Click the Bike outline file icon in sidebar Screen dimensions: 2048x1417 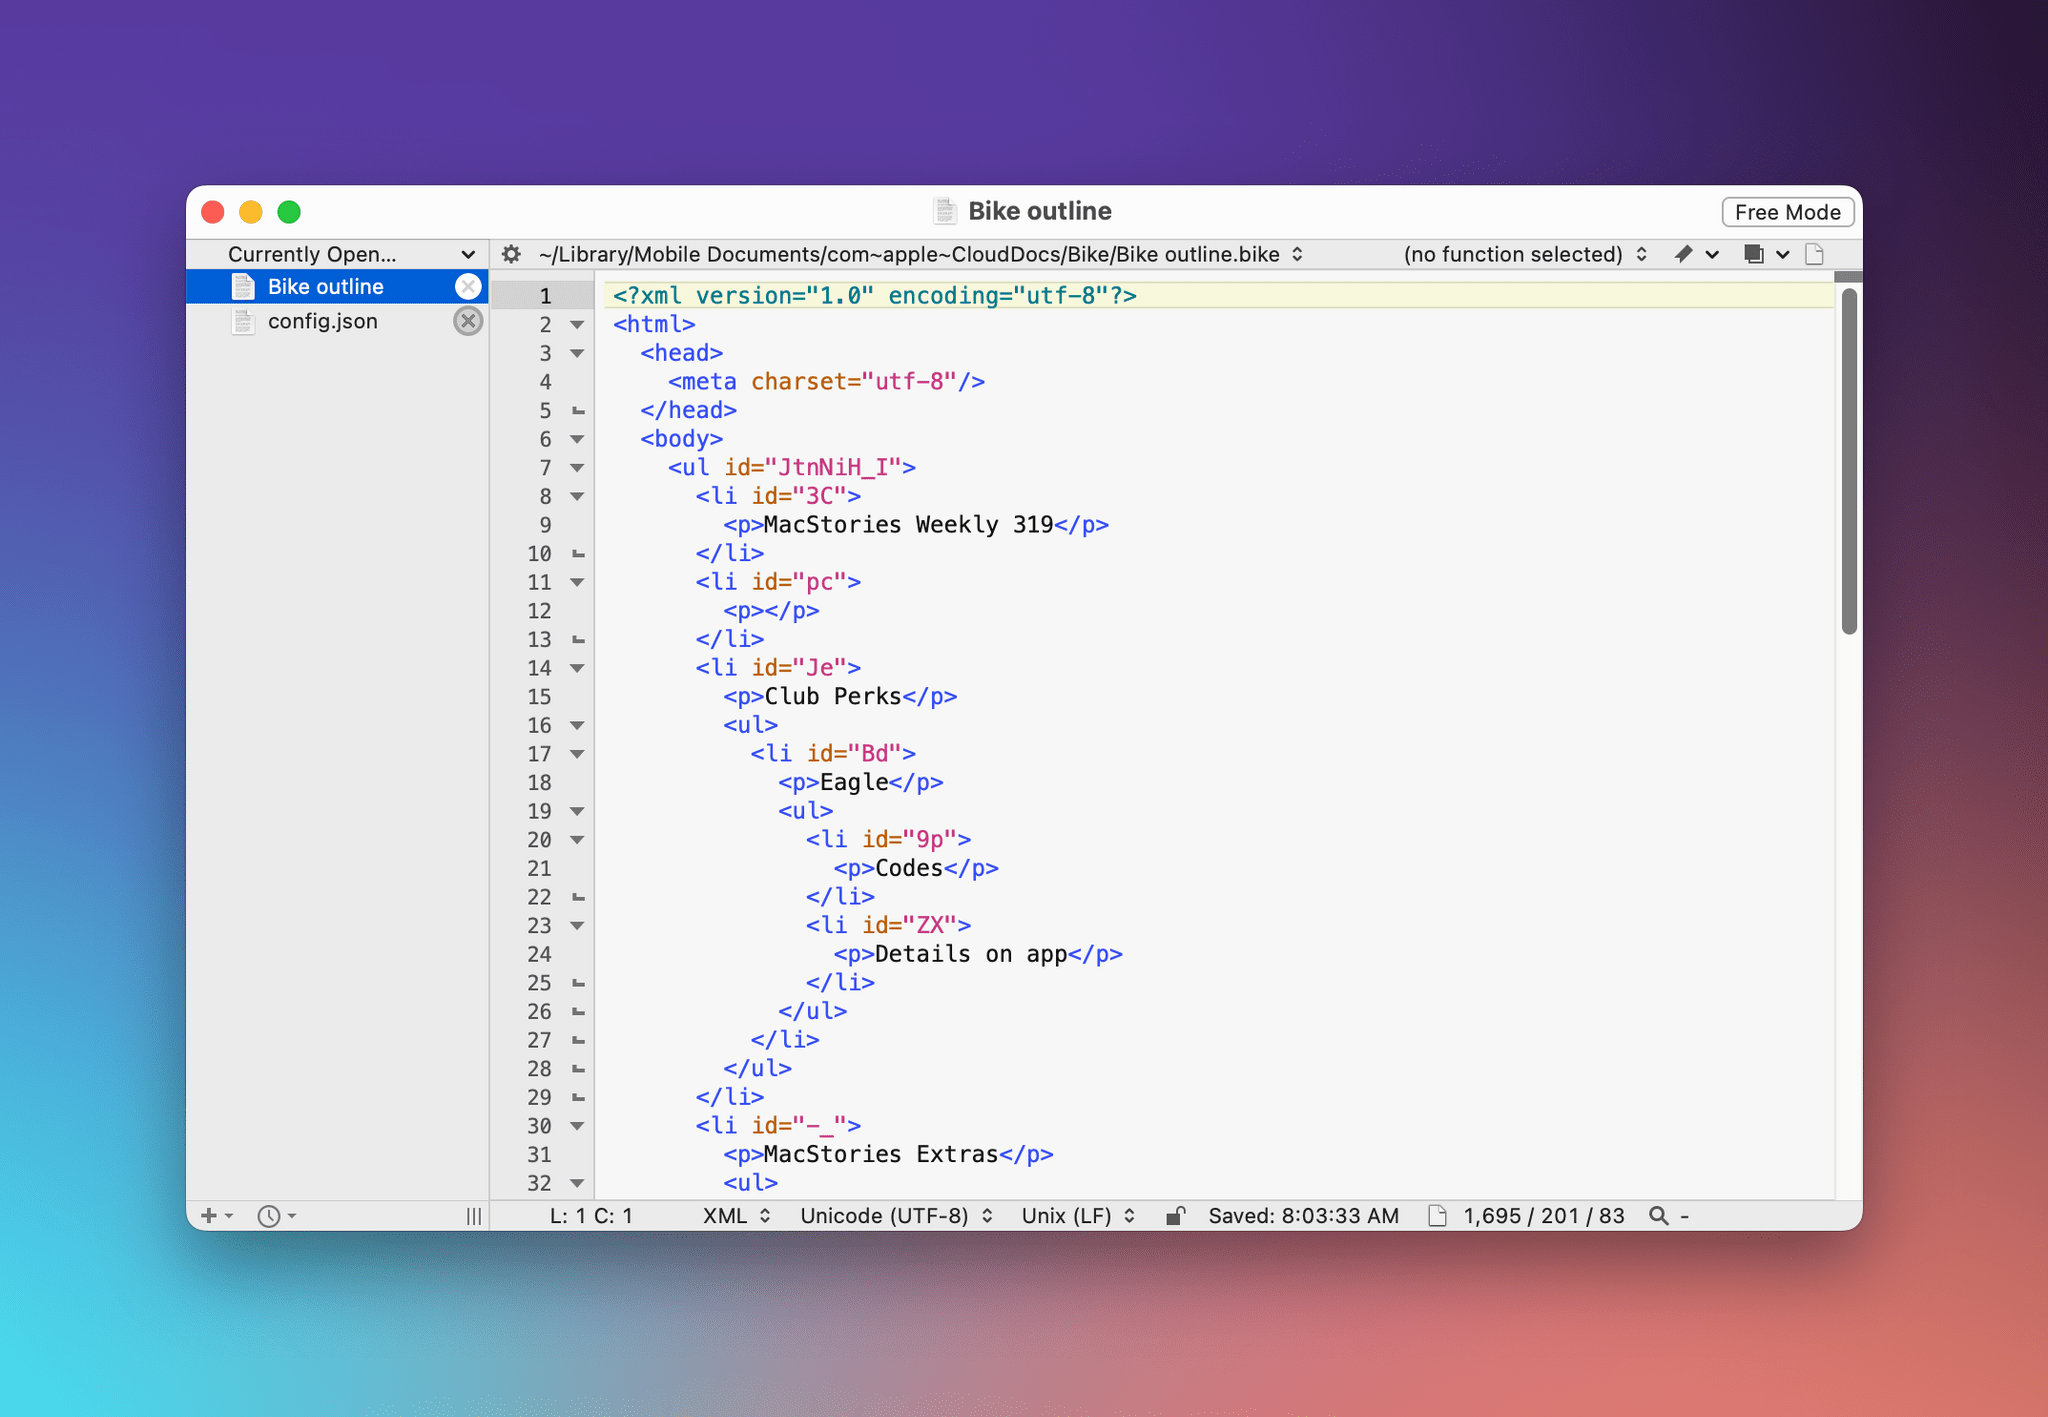click(x=243, y=287)
